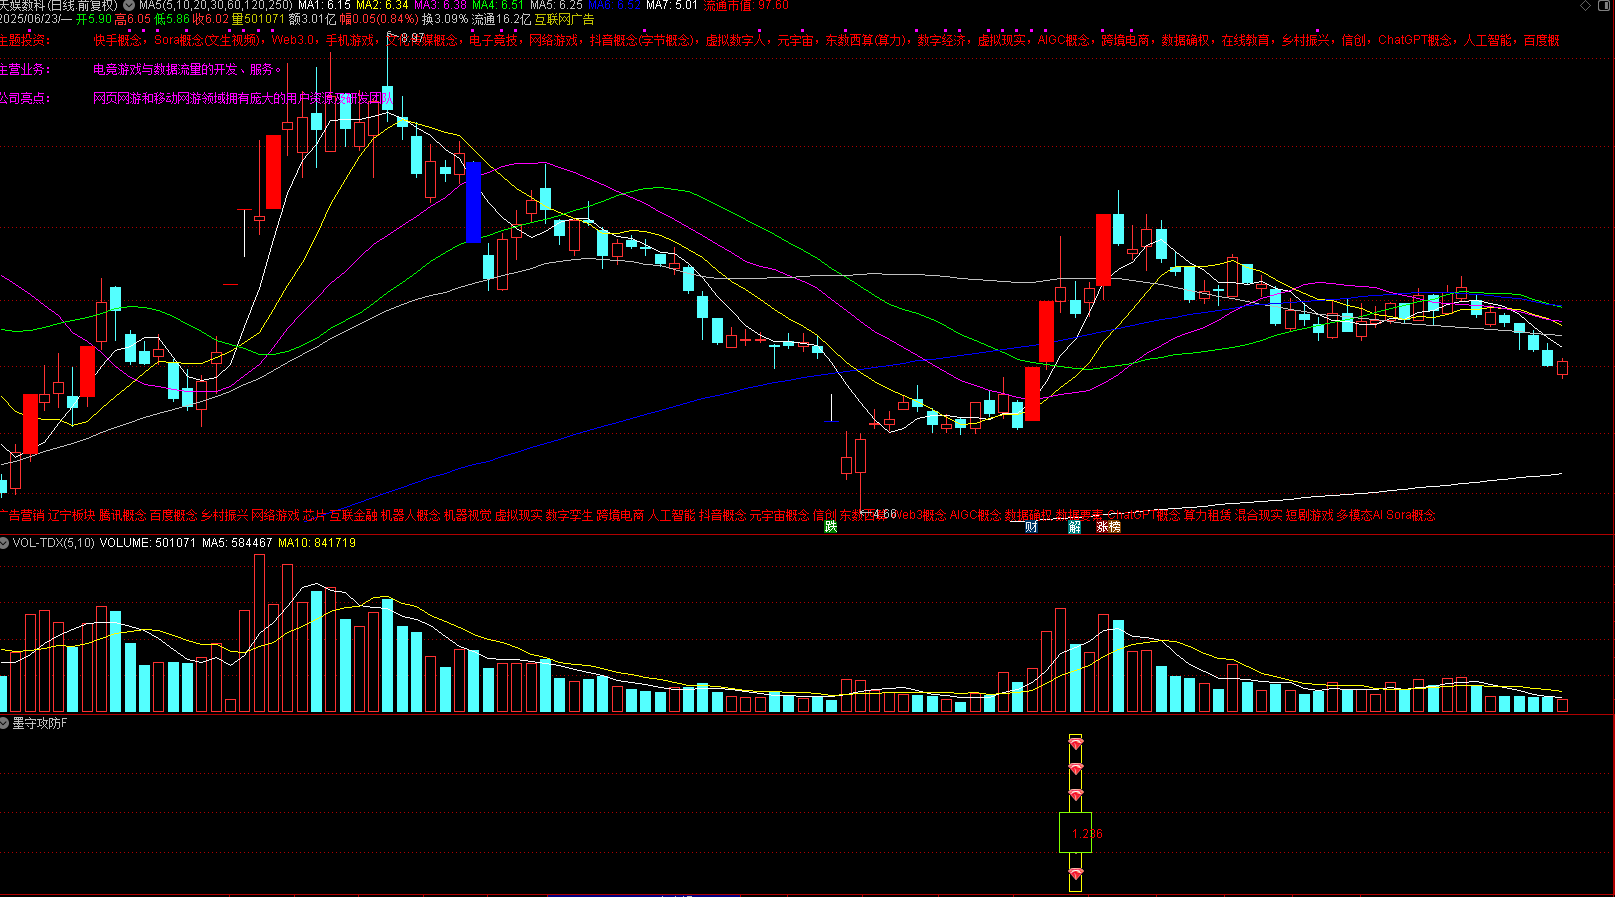Open the VOL-TDX indicator dropdown arrow

(x=5, y=543)
